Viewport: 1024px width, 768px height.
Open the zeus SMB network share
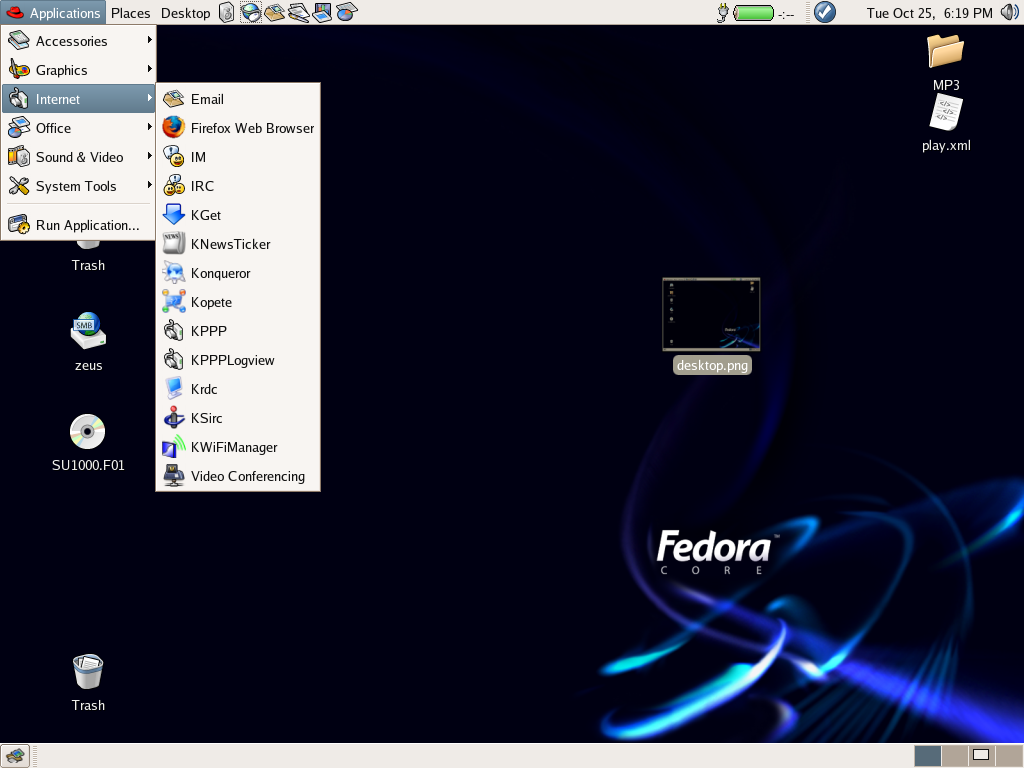(88, 330)
